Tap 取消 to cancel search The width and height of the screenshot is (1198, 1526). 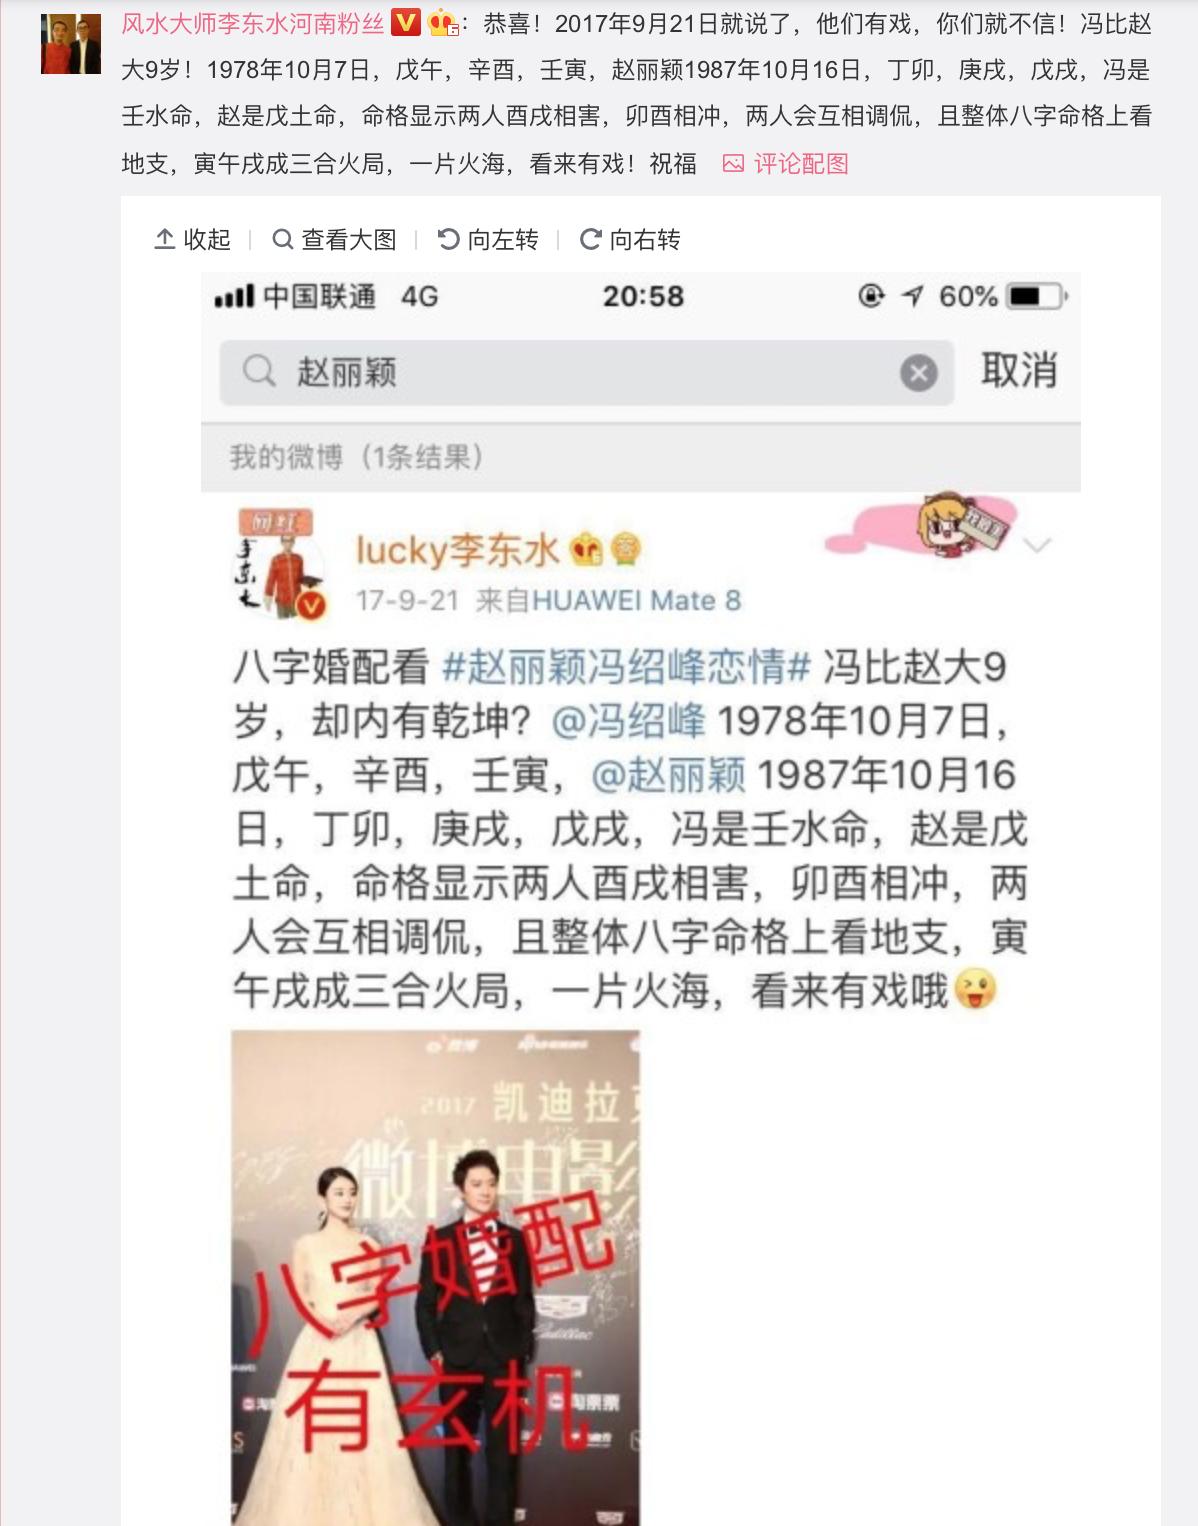(1019, 371)
